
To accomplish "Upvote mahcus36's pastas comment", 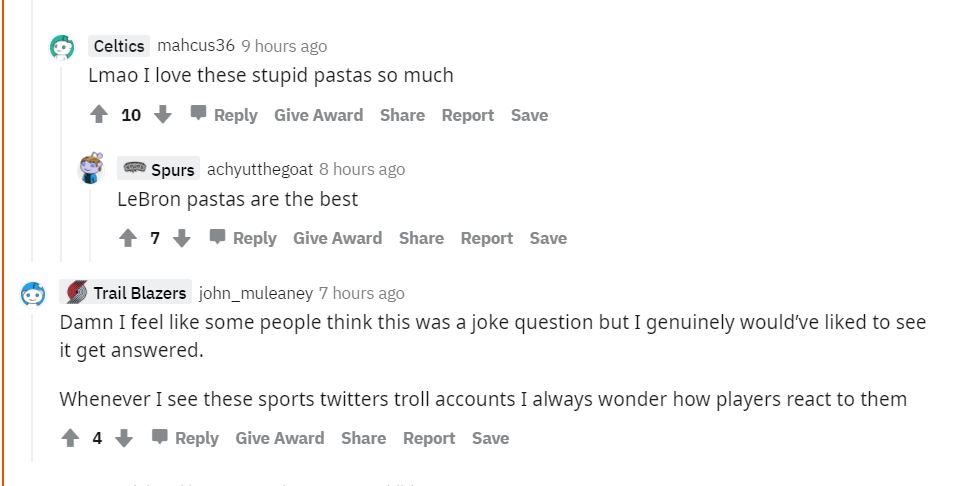I will click(99, 115).
